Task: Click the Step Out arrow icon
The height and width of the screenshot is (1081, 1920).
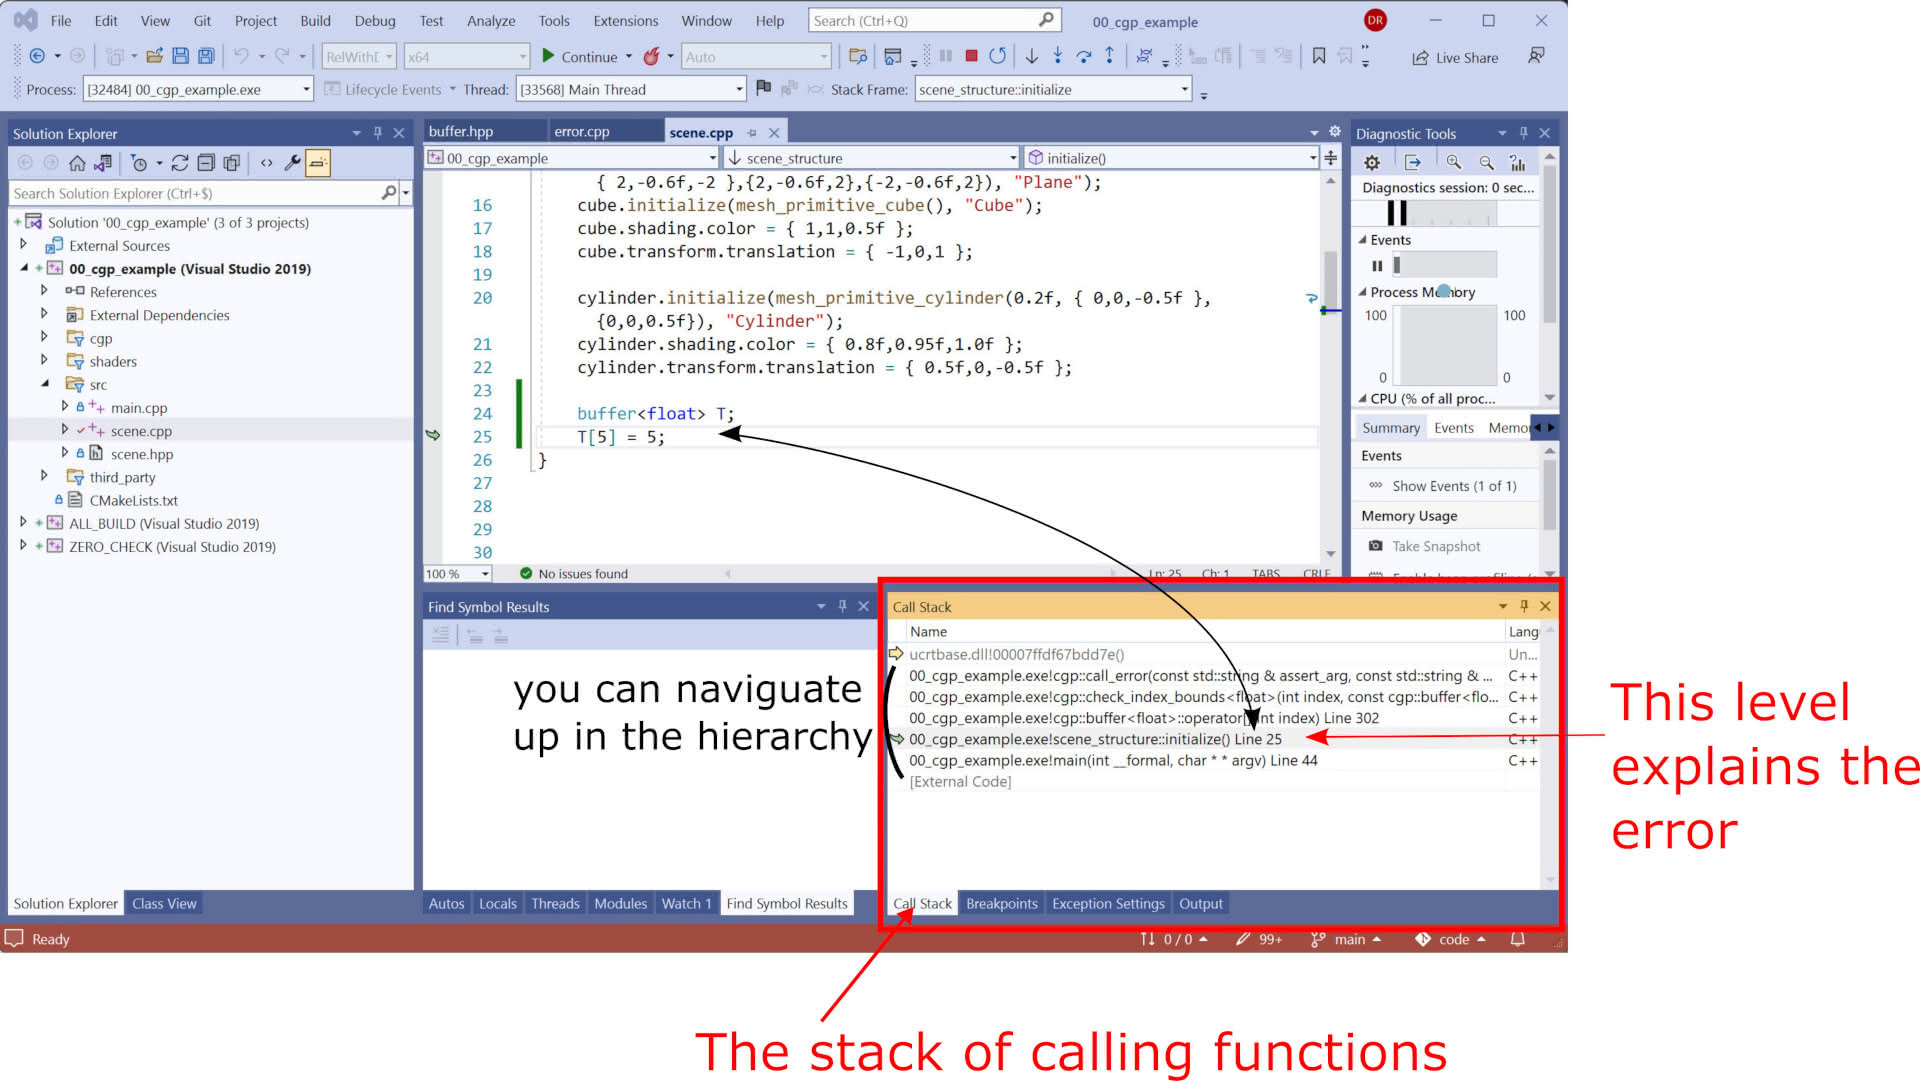Action: tap(1109, 56)
